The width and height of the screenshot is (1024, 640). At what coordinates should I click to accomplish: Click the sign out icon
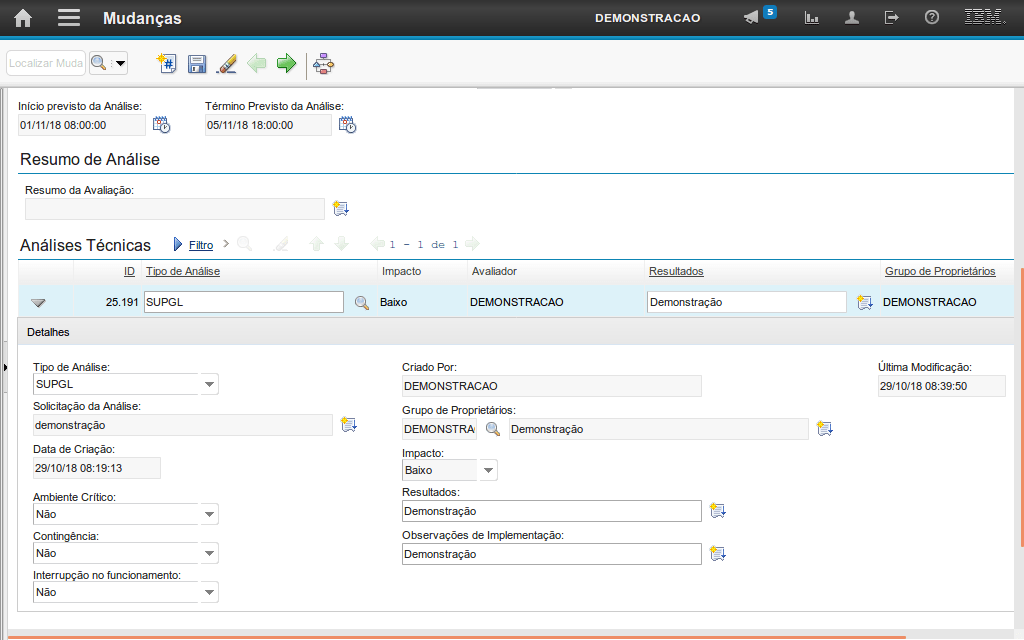[x=891, y=18]
